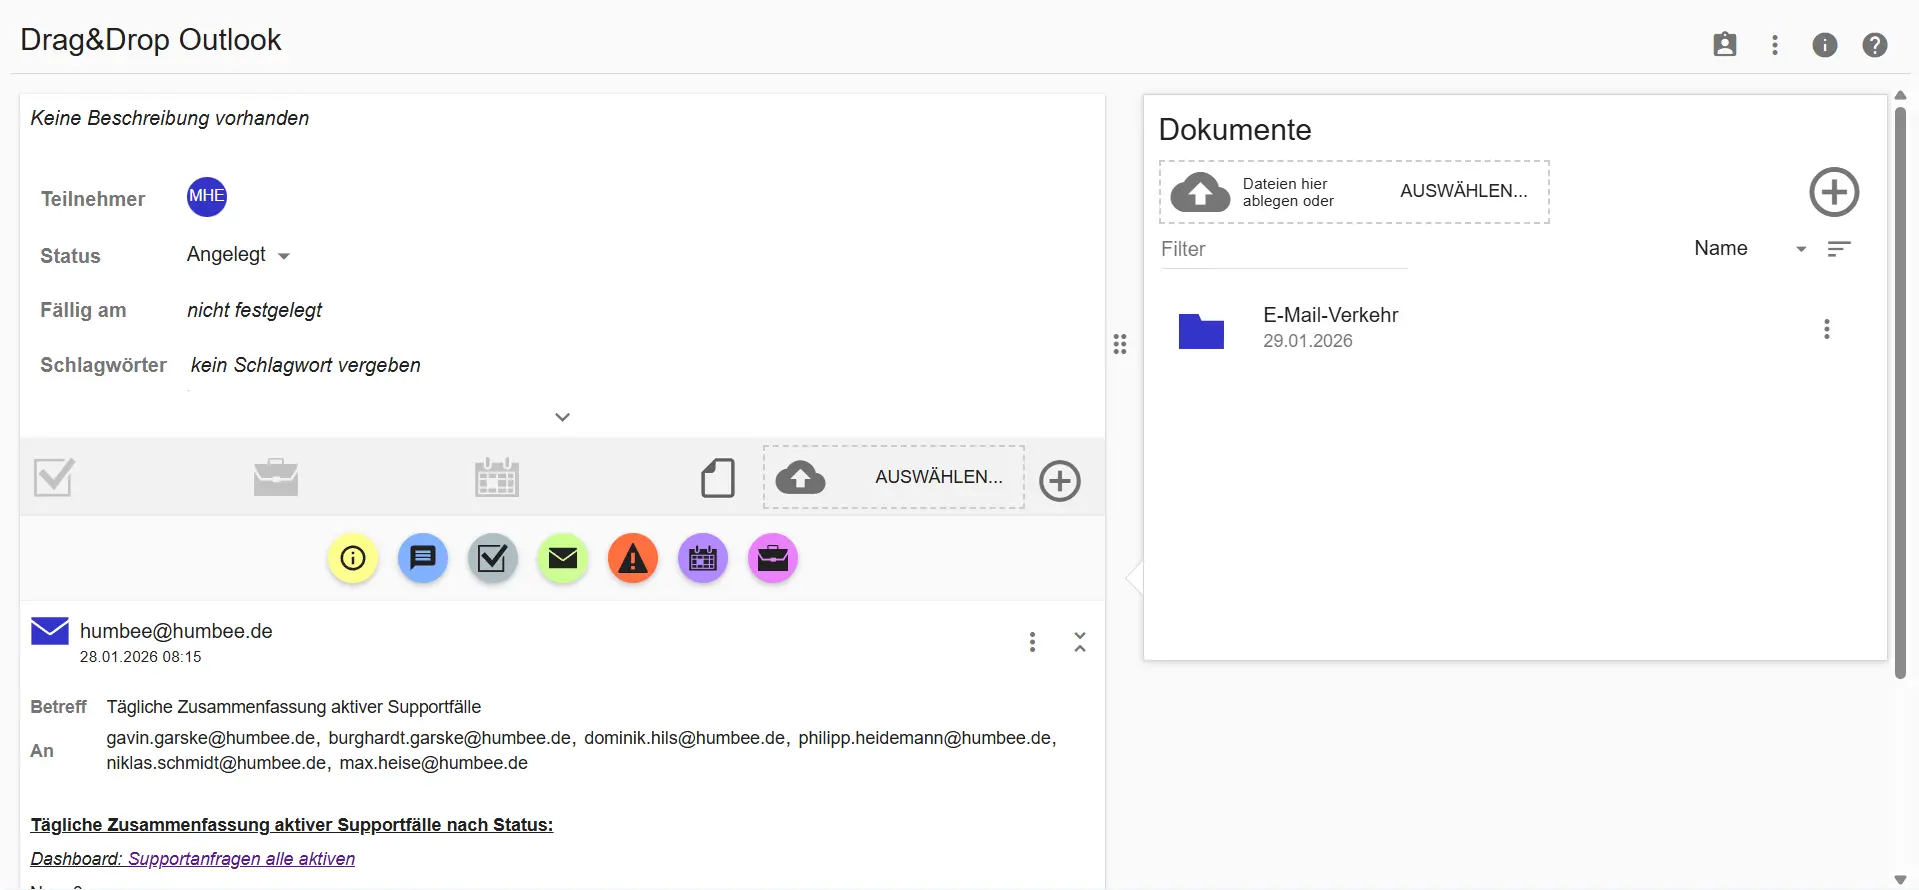
Task: Click the Dokumente plus circle add button
Action: 1834,192
